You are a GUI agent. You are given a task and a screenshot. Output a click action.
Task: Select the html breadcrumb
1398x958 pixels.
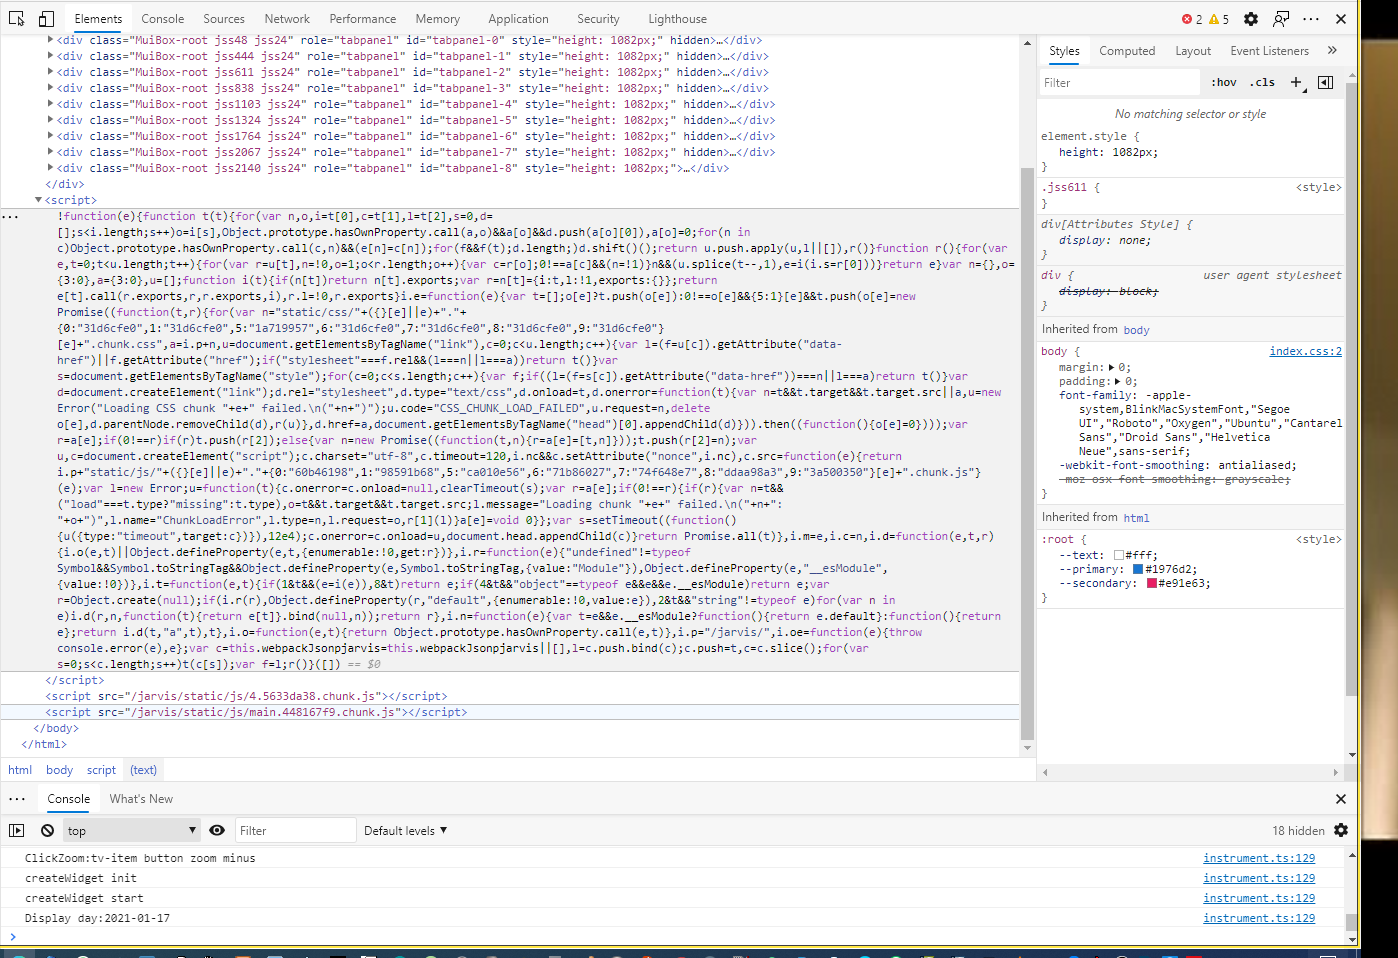click(20, 770)
